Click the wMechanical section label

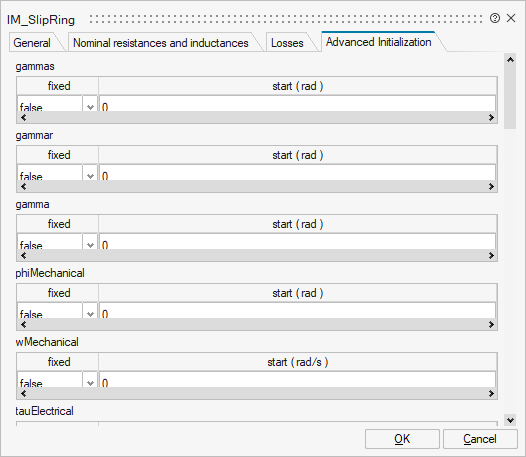coord(47,342)
